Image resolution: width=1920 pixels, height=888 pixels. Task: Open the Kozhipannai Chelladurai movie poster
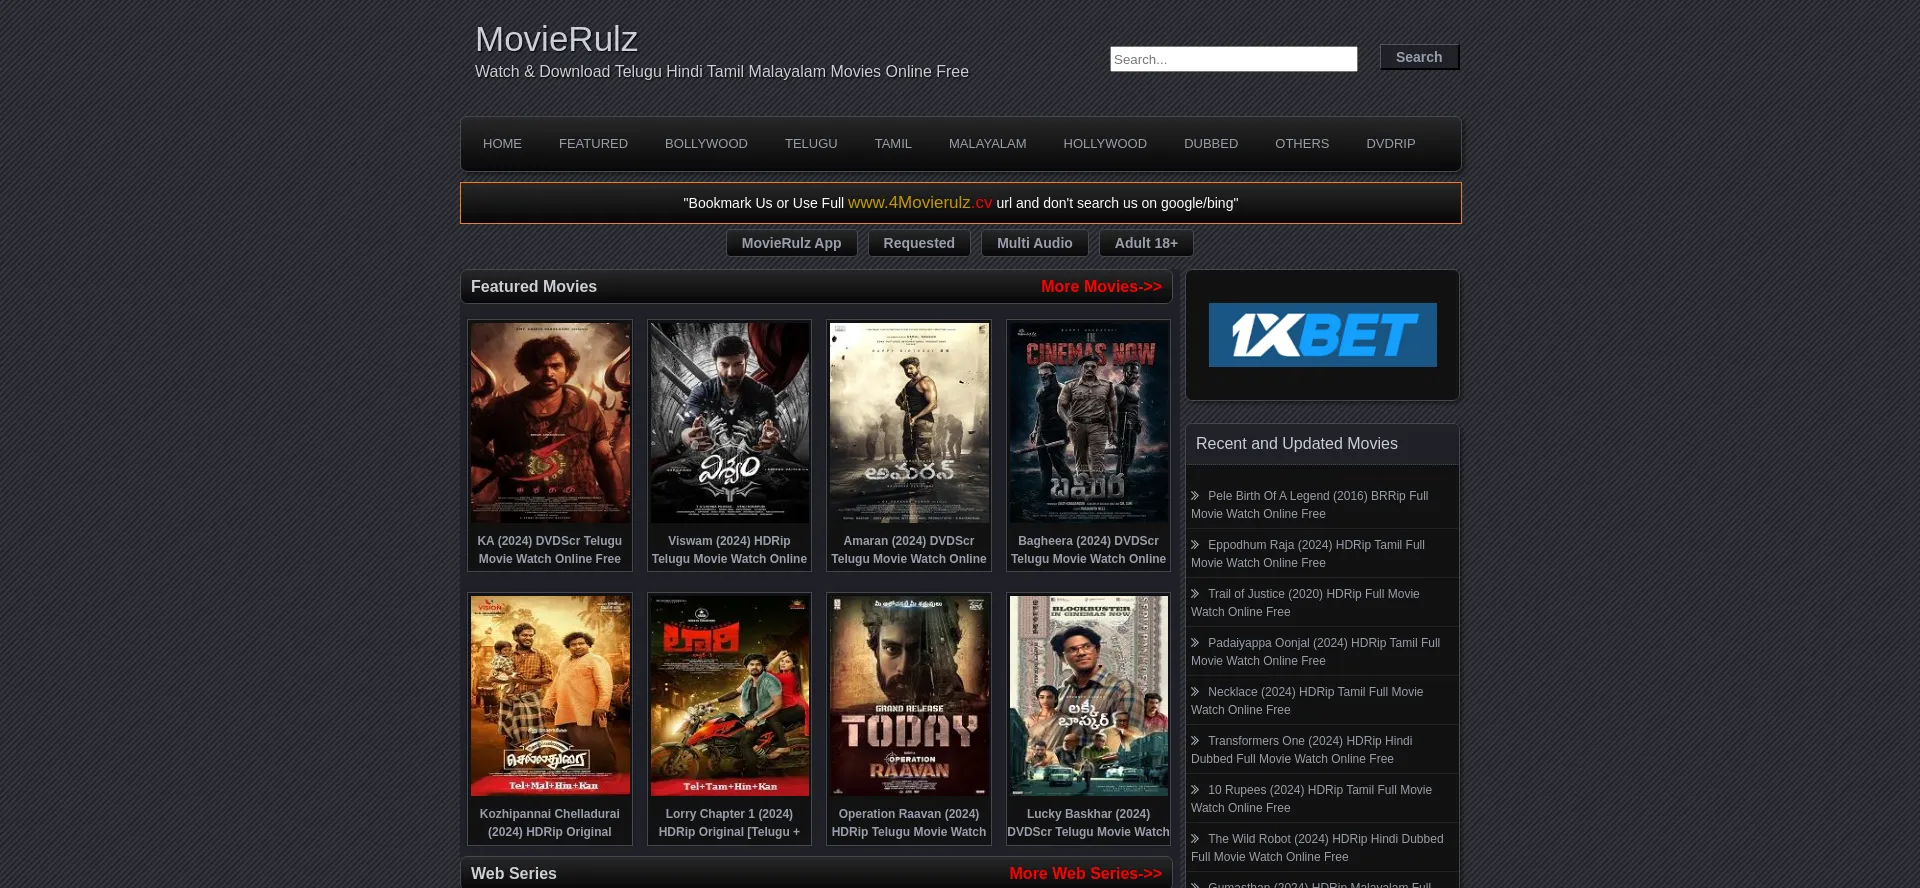(550, 696)
